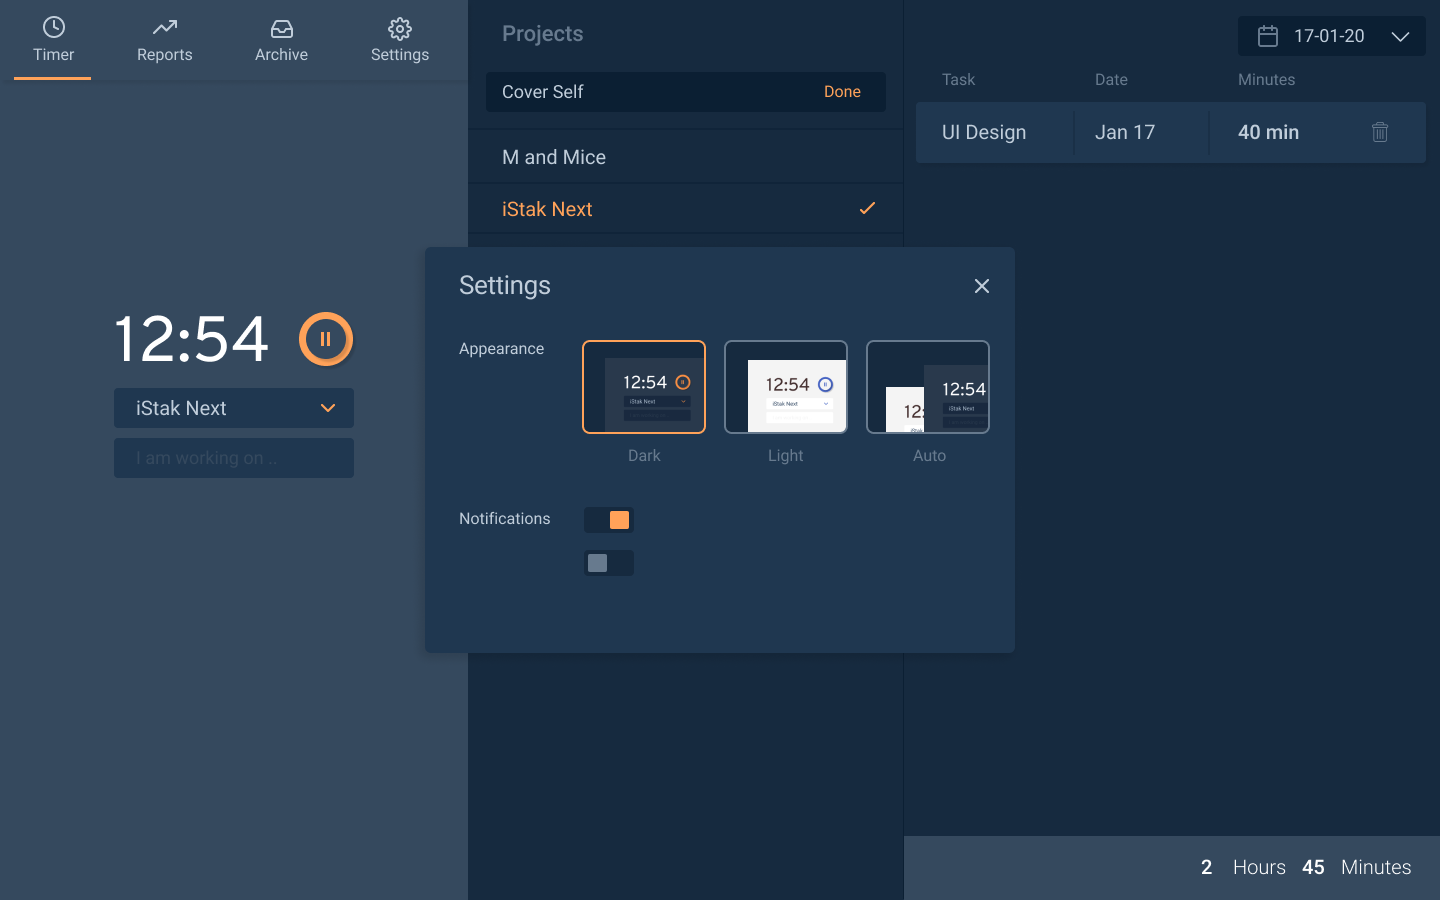This screenshot has width=1440, height=900.
Task: Open the 17-01-20 date dropdown
Action: pyautogui.click(x=1332, y=36)
